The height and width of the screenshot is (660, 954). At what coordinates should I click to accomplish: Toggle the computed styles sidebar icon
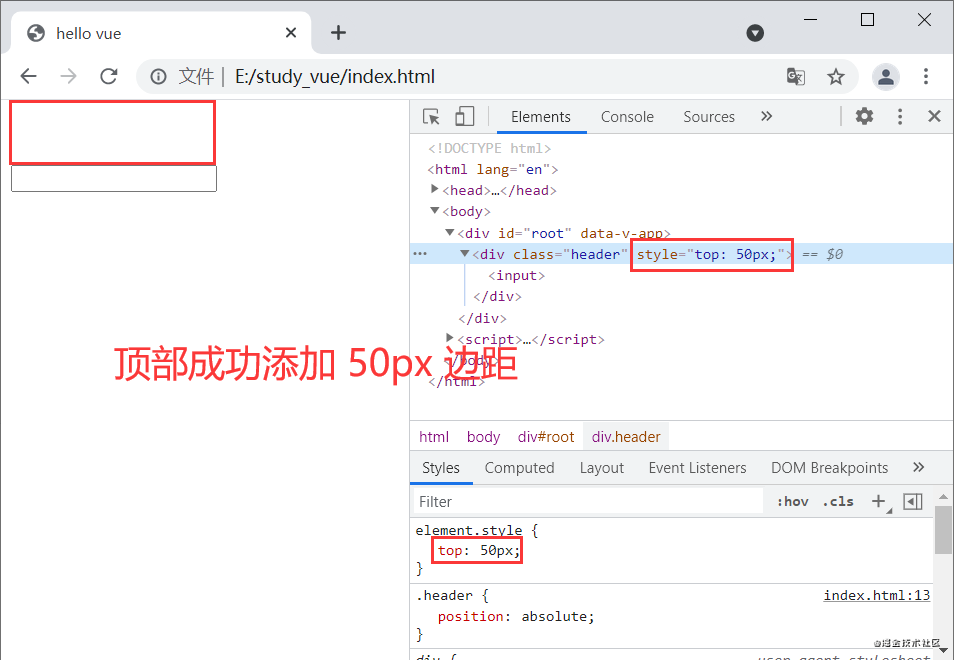pyautogui.click(x=913, y=501)
